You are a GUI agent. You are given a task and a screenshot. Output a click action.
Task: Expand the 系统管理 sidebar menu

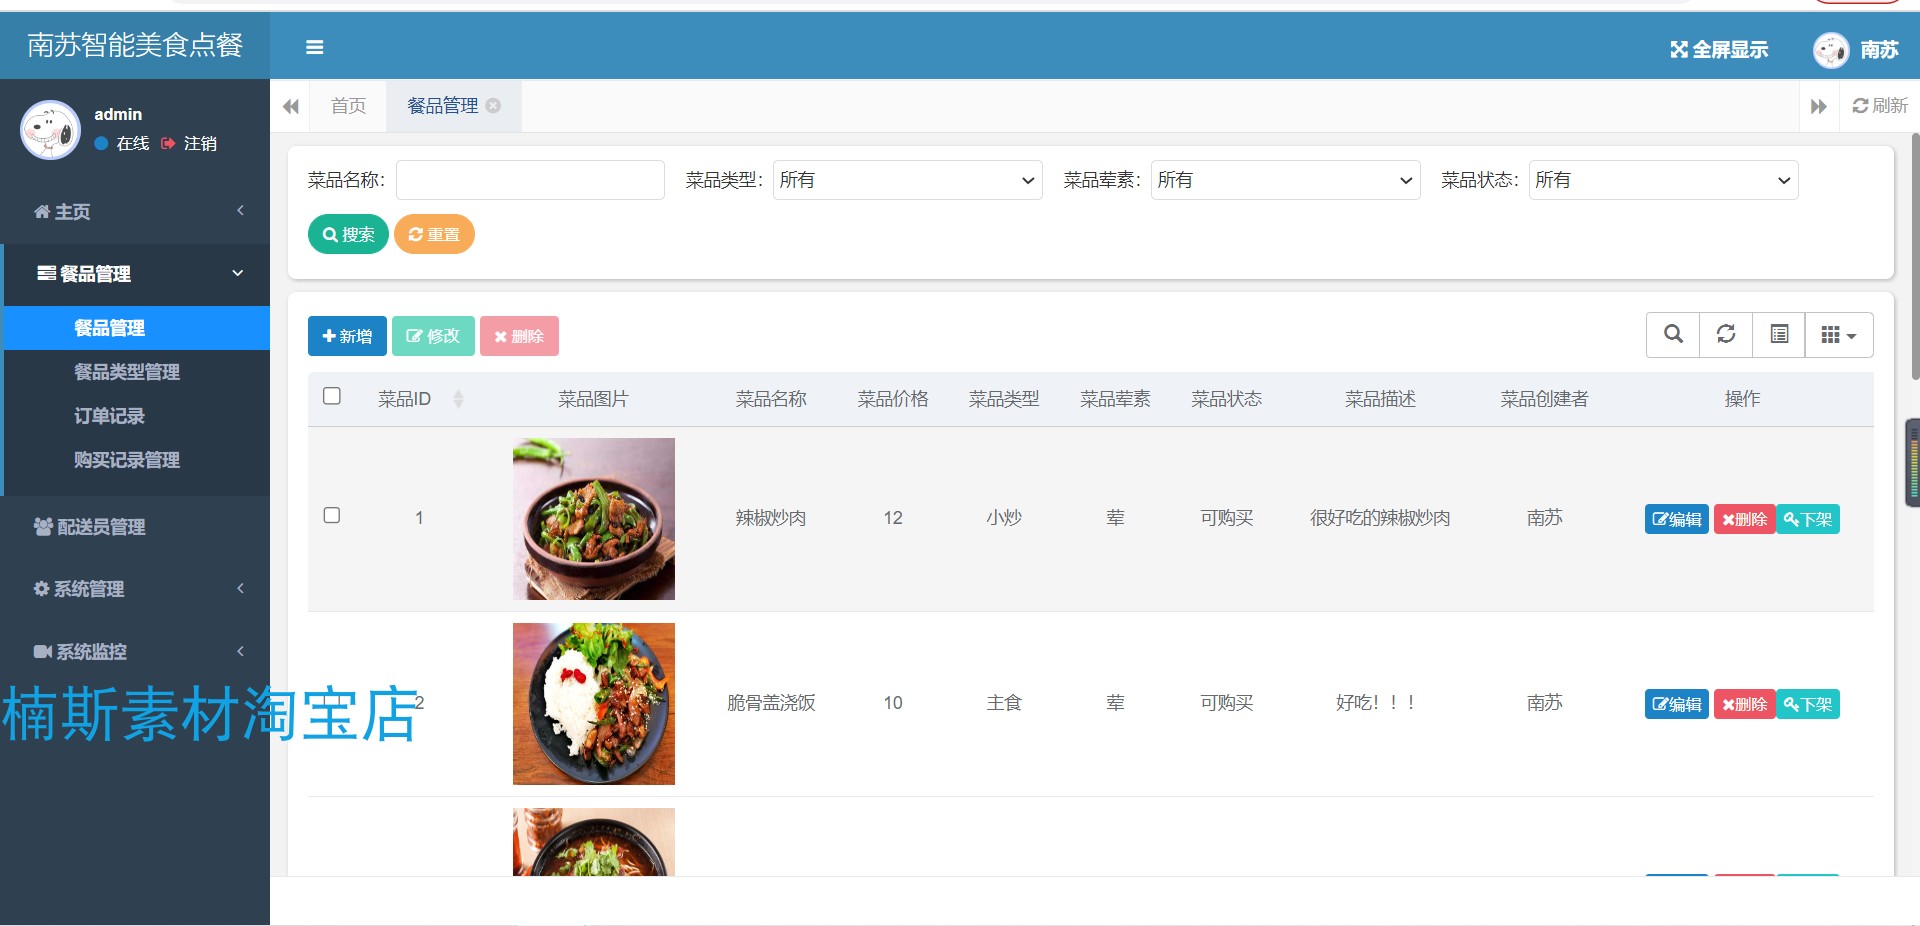coord(135,589)
